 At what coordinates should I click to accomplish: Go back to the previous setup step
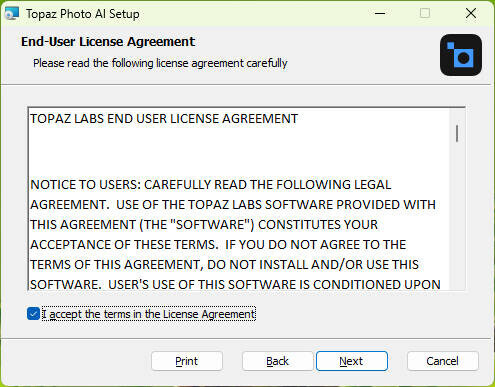pyautogui.click(x=278, y=361)
